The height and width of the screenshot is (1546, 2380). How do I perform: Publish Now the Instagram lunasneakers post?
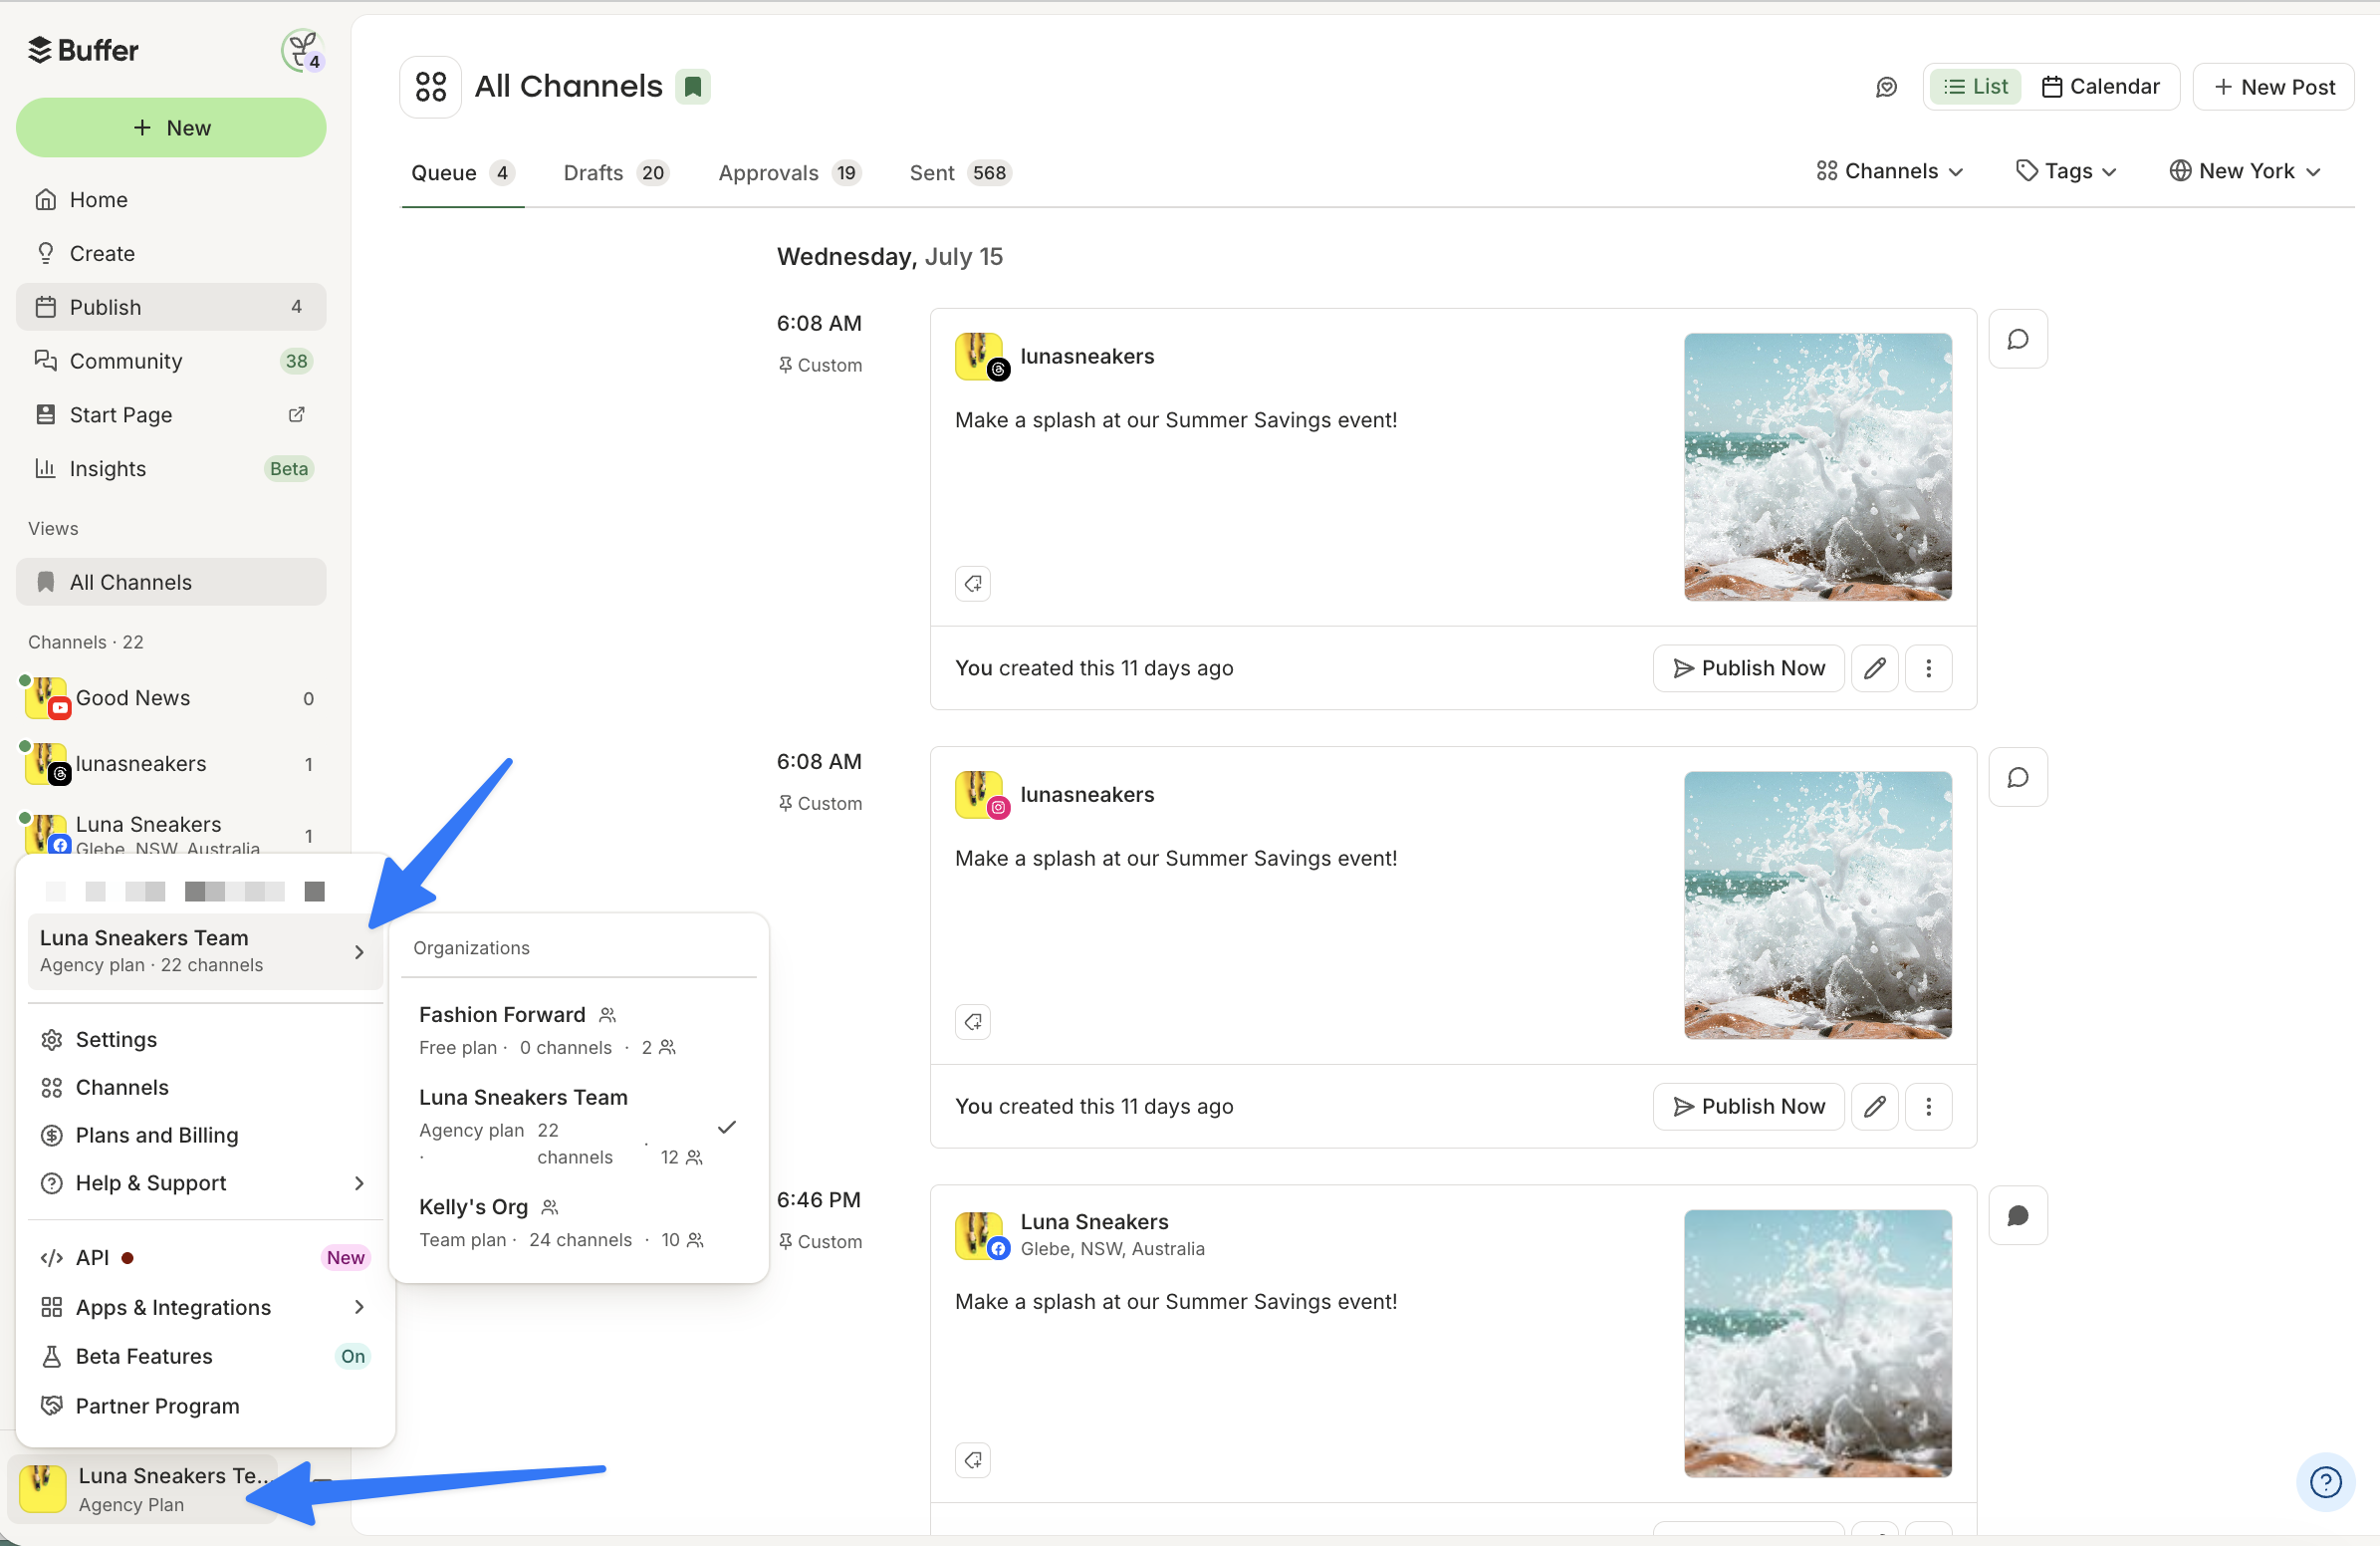1748,1106
